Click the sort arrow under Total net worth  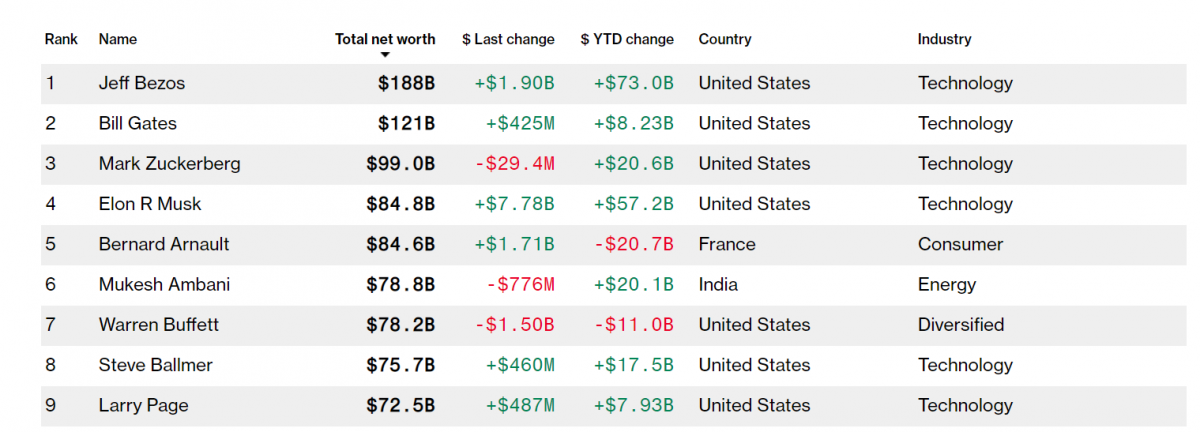[385, 55]
